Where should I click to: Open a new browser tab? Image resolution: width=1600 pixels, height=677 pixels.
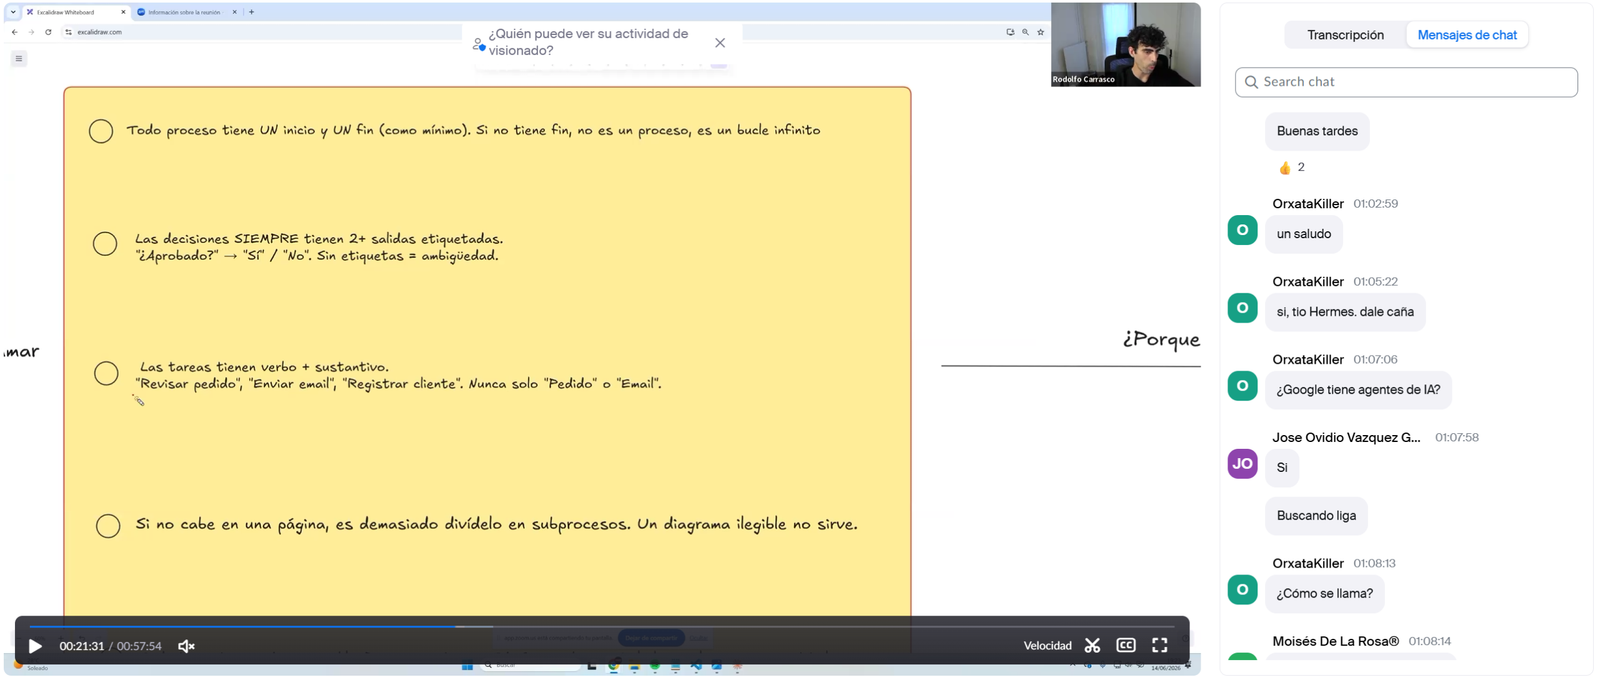point(251,12)
